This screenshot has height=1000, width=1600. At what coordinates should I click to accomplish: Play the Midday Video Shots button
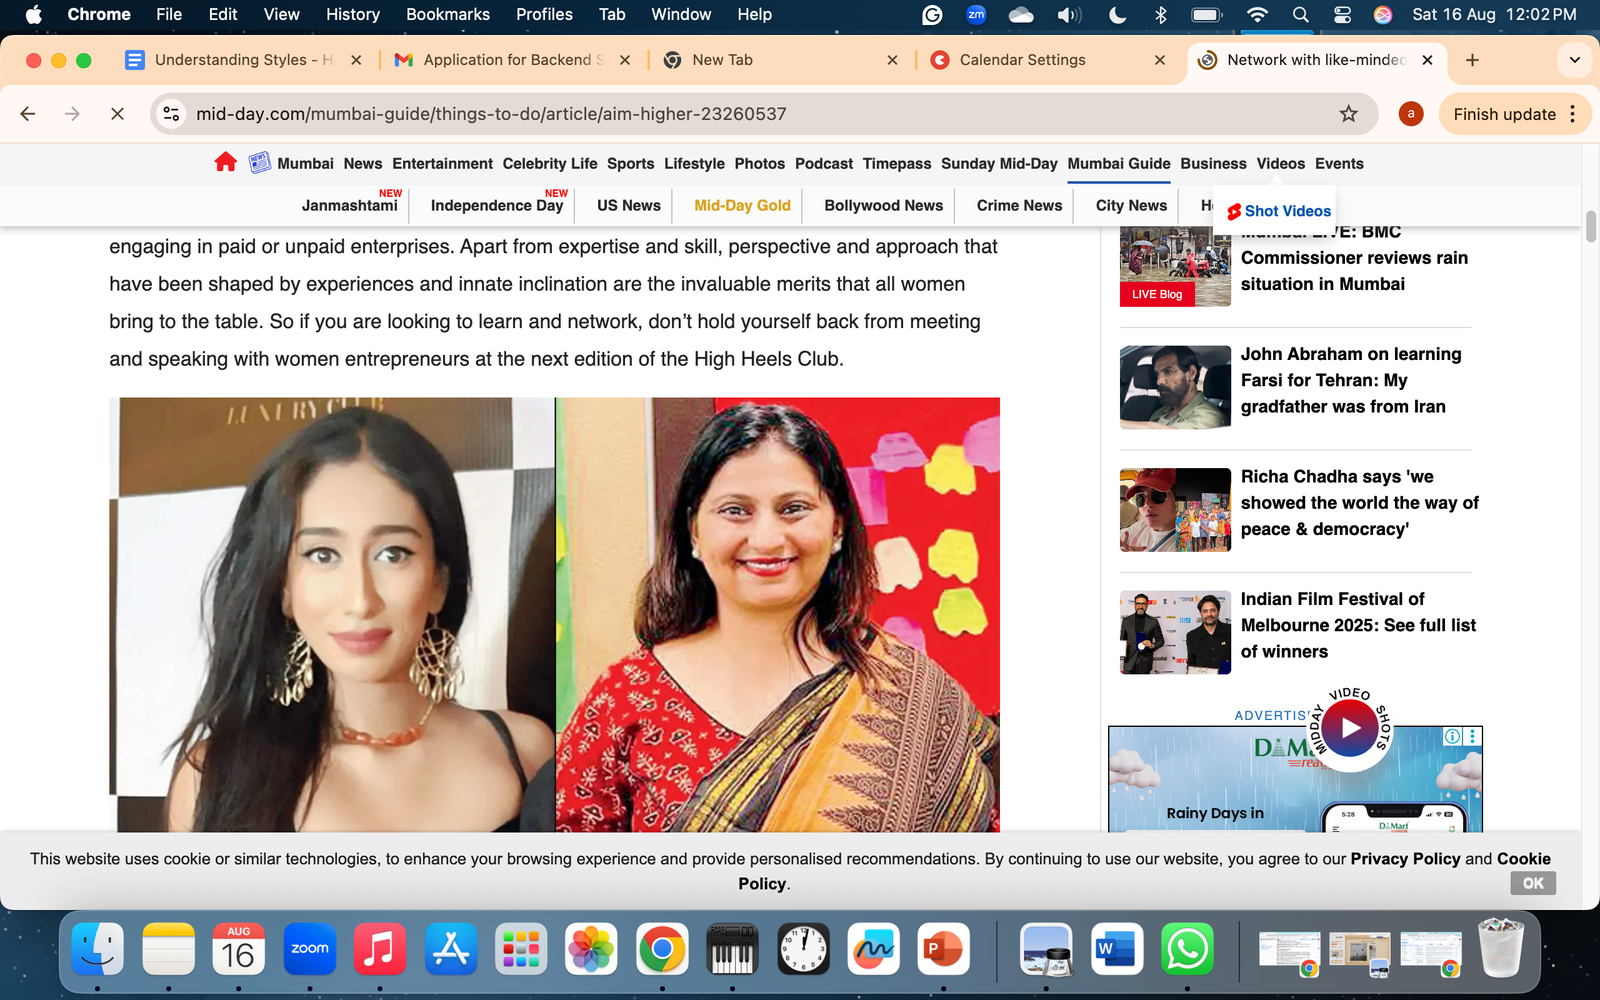[x=1350, y=728]
